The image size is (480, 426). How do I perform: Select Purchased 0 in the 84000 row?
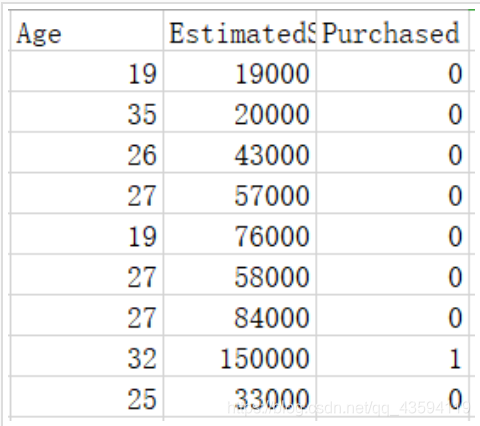[393, 315]
